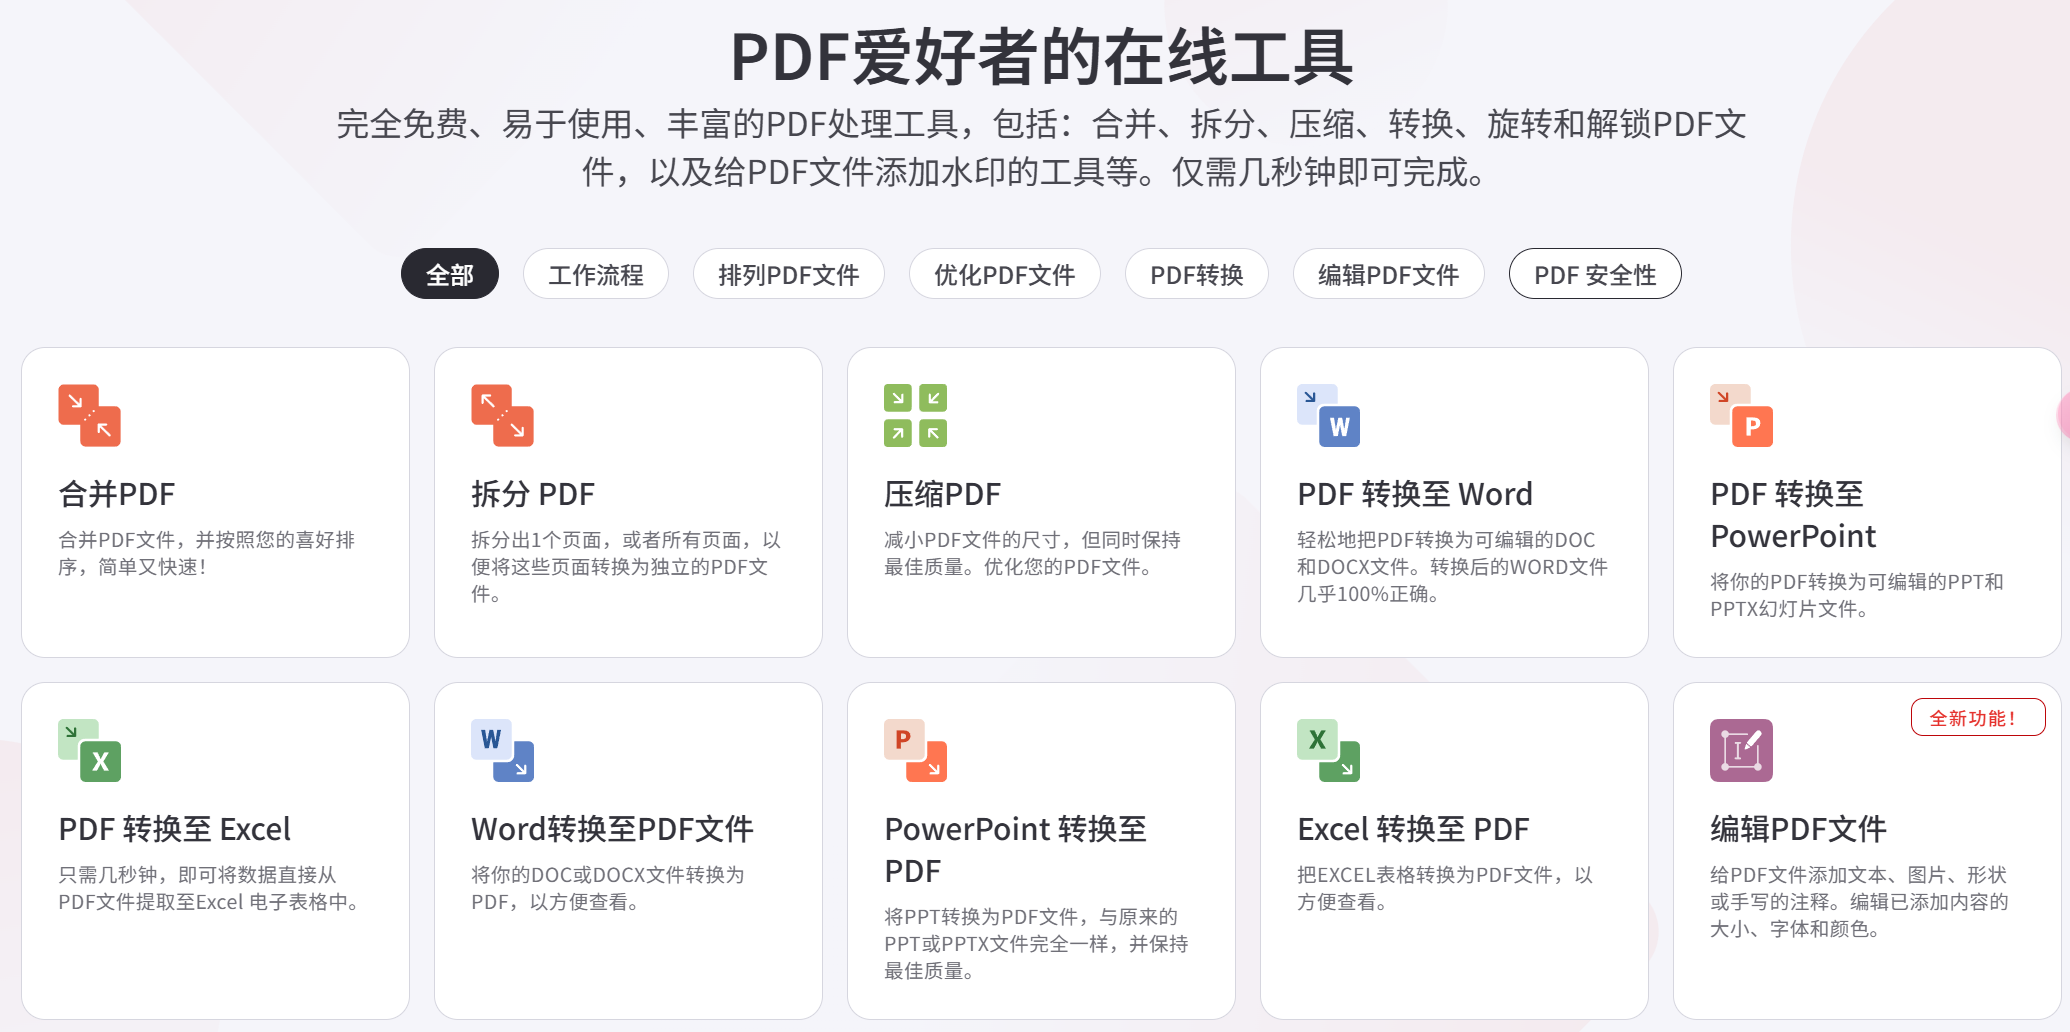The image size is (2070, 1032).
Task: Click the green 压缩PDF compress icon
Action: [x=915, y=415]
